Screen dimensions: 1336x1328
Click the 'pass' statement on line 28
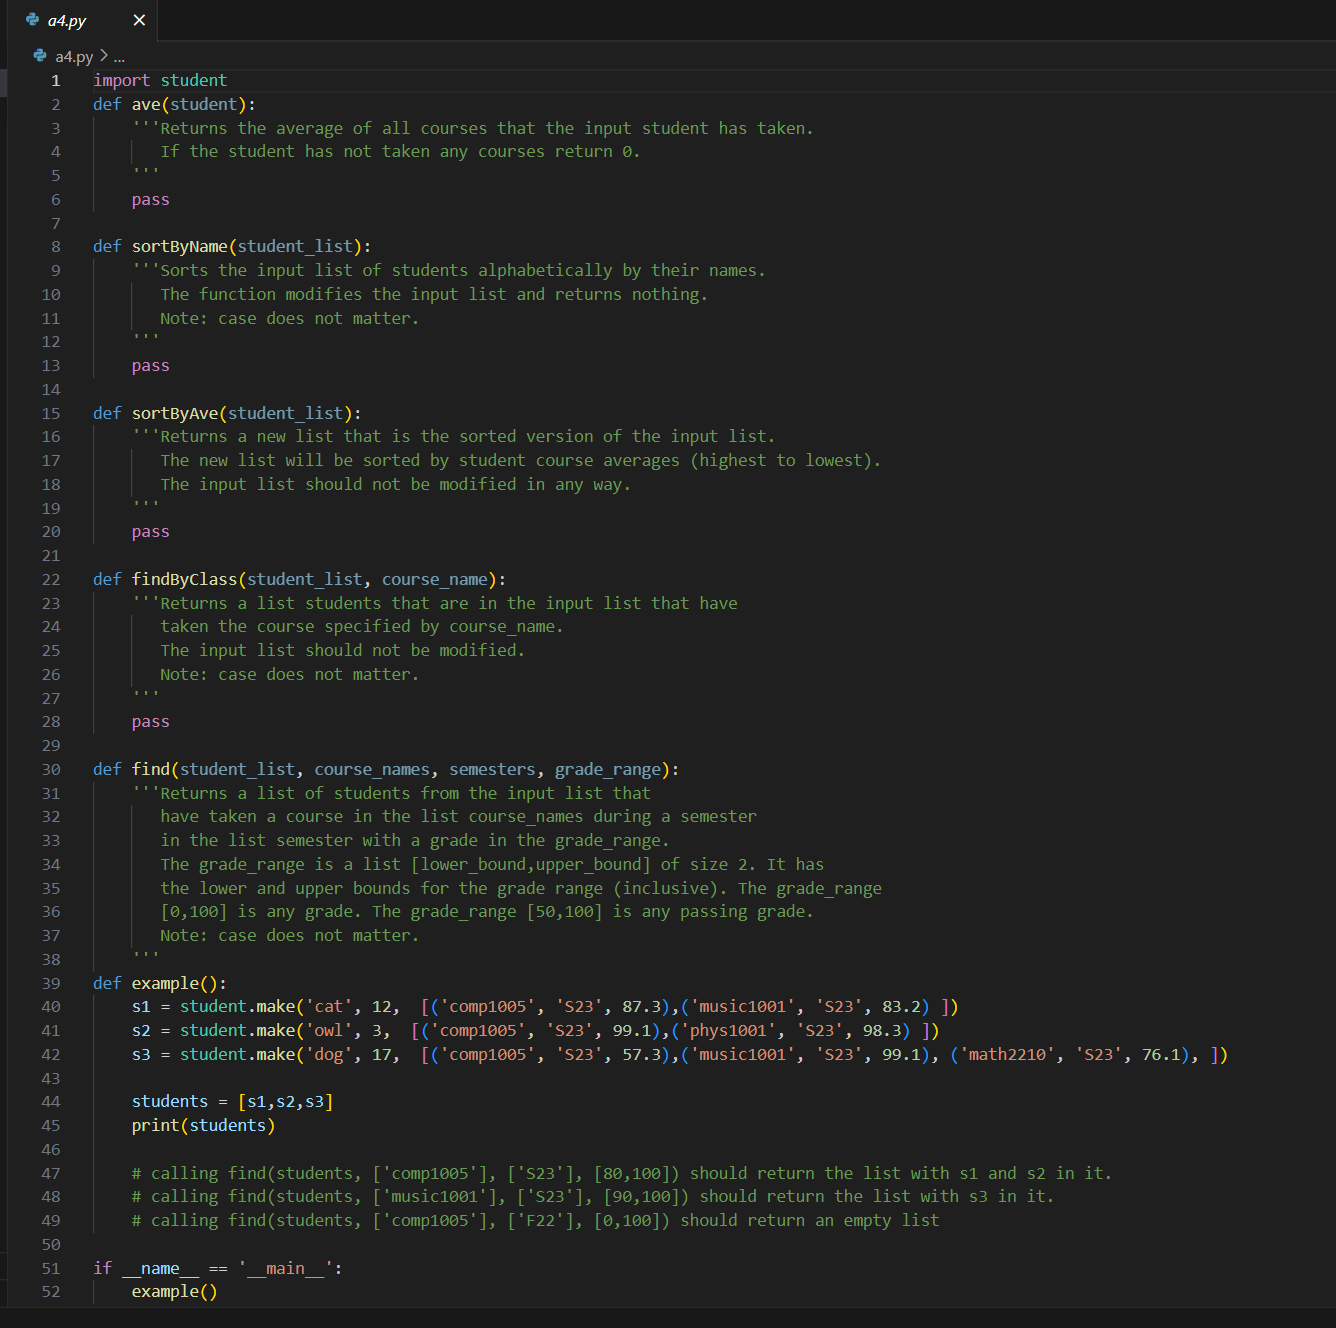pyautogui.click(x=151, y=722)
